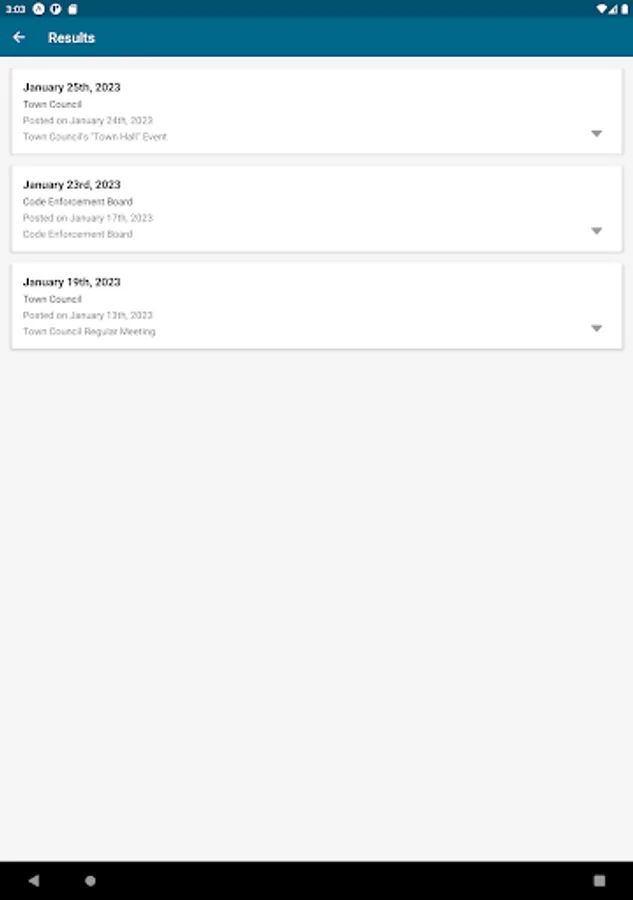This screenshot has width=633, height=900.
Task: Select Town Council Regular Meeting description
Action: (x=89, y=332)
